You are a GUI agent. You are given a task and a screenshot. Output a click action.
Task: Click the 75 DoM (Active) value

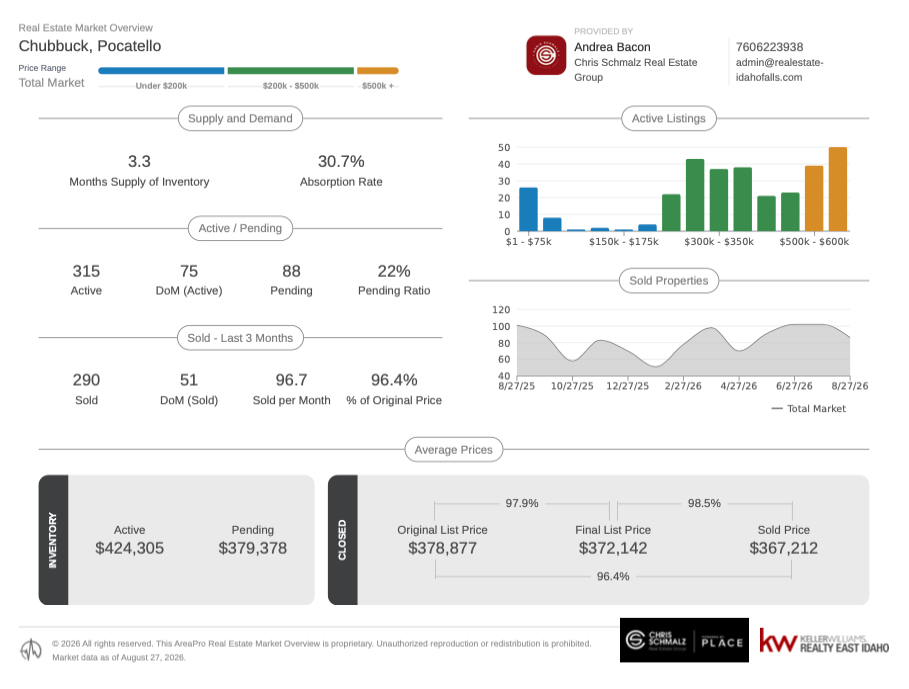coord(189,271)
